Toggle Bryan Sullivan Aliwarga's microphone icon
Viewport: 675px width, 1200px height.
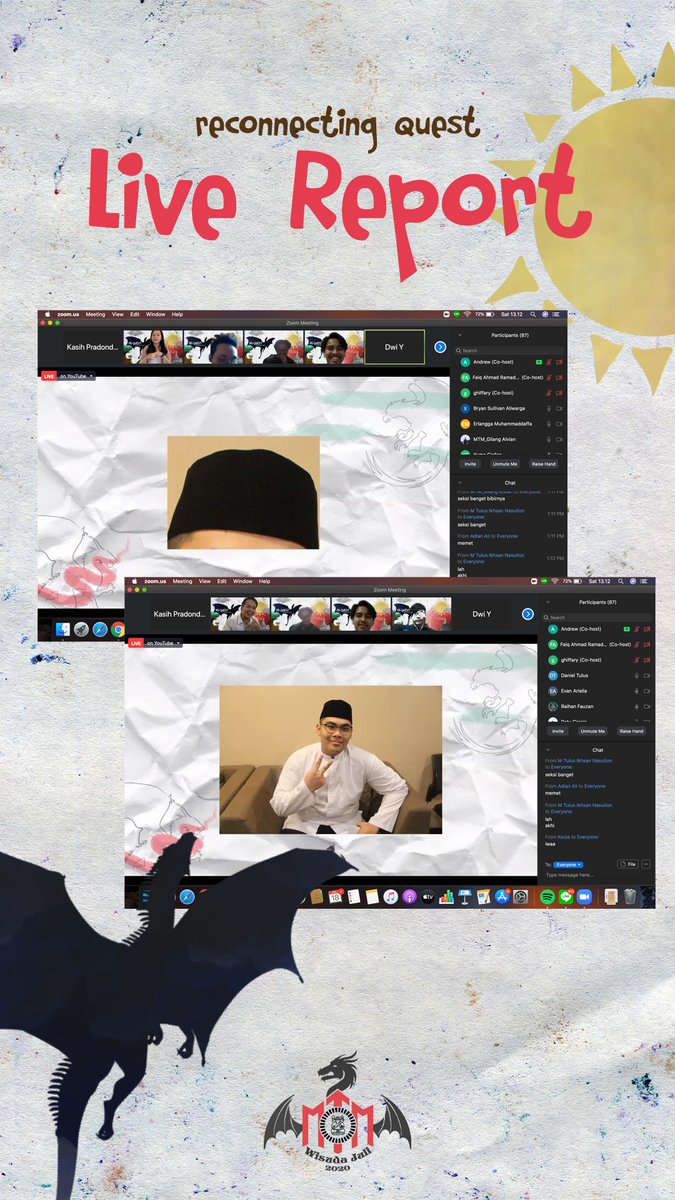[549, 409]
